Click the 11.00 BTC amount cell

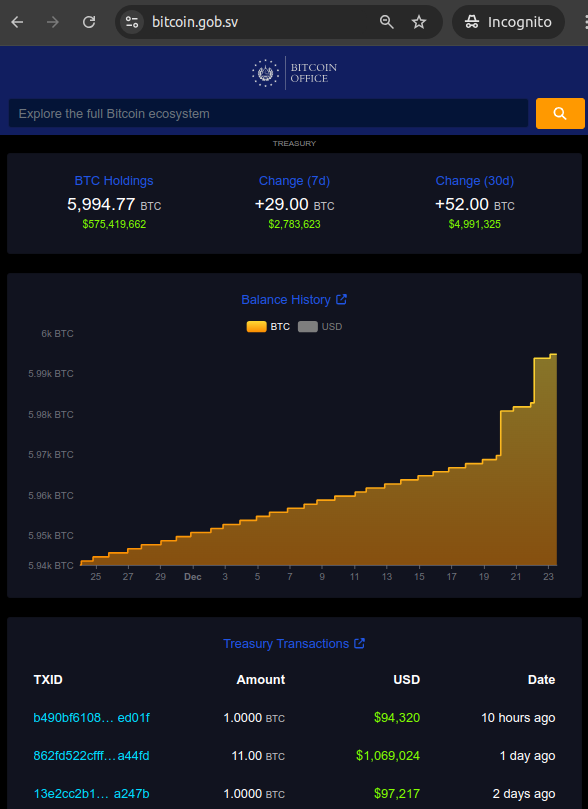[x=258, y=756]
